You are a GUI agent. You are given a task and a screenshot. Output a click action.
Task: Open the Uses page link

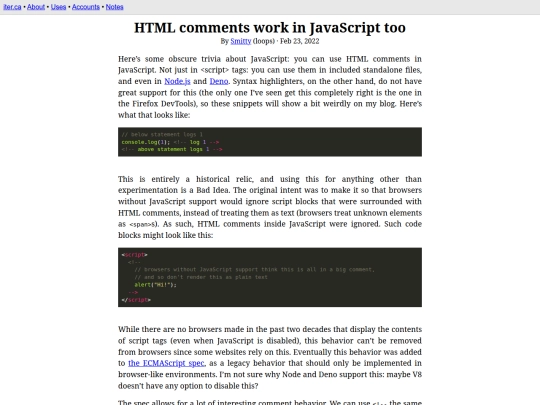point(59,7)
